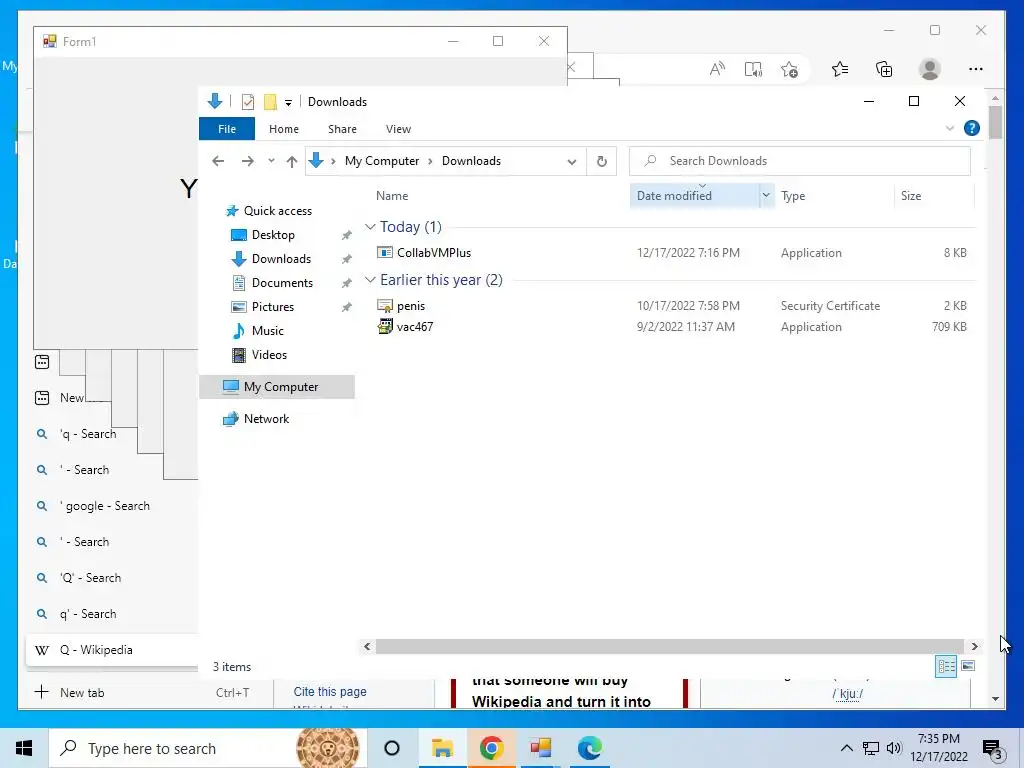Screen dimensions: 1024x768
Task: Select the CollabVMPlus application file
Action: coord(434,253)
